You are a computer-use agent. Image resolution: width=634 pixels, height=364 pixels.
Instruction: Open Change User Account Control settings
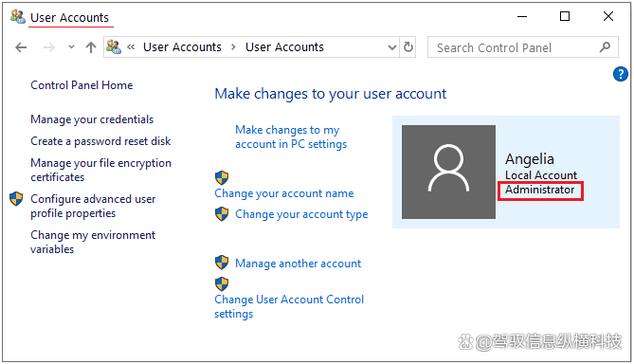[x=289, y=306]
